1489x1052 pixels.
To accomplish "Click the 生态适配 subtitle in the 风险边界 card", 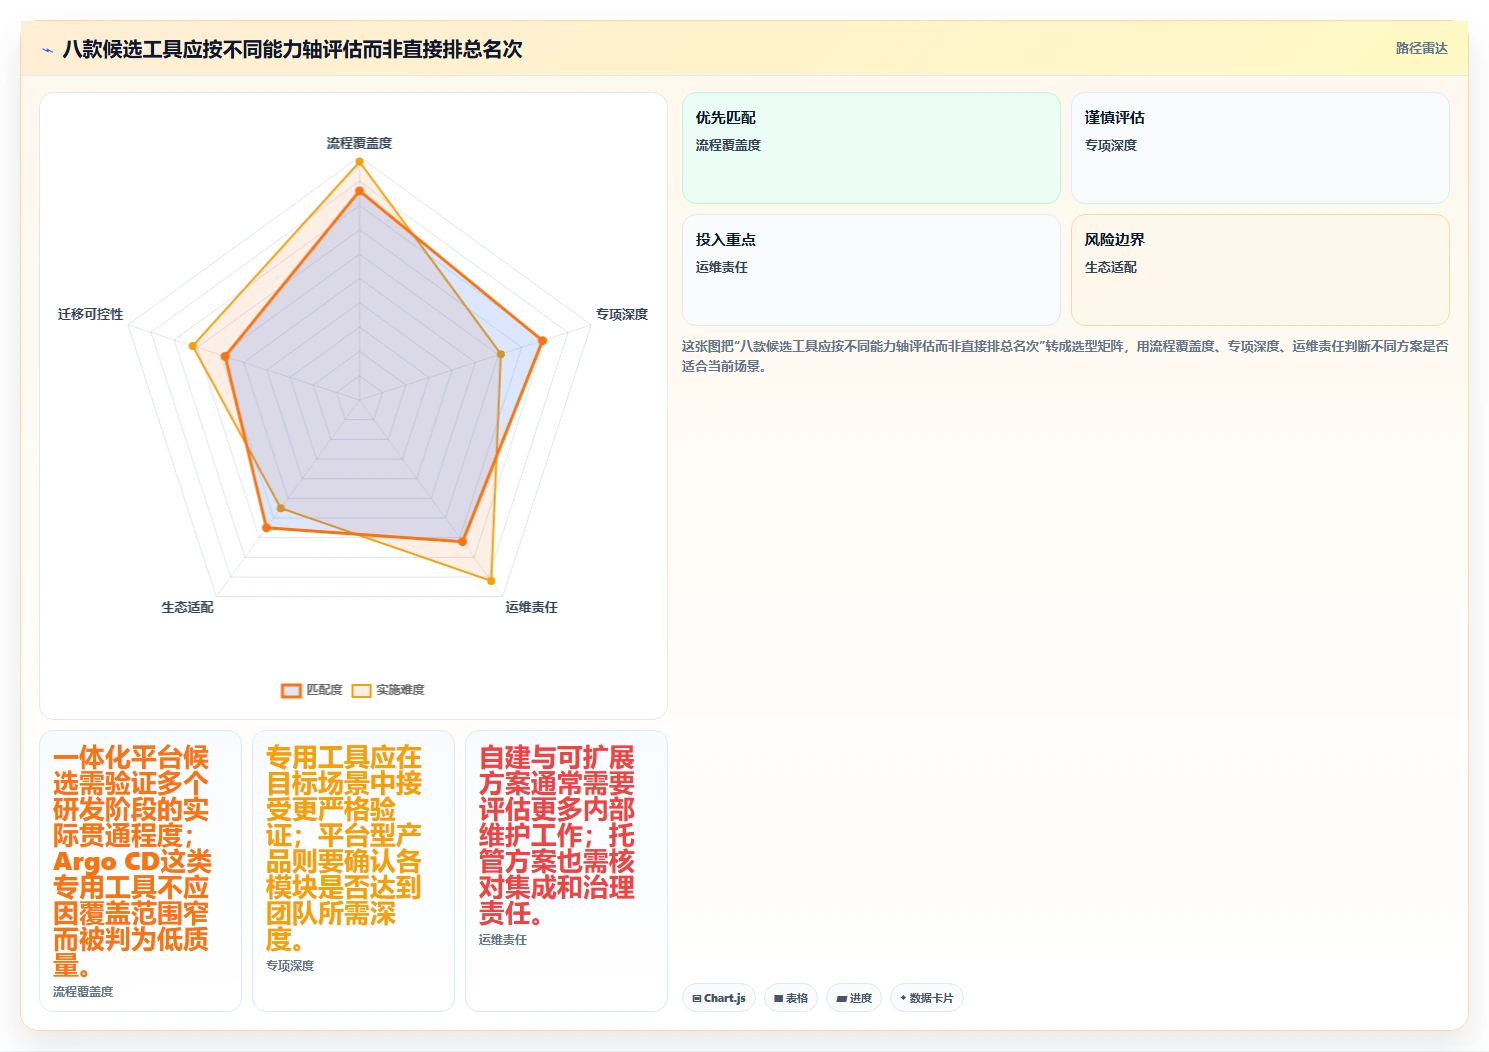I will 1110,267.
